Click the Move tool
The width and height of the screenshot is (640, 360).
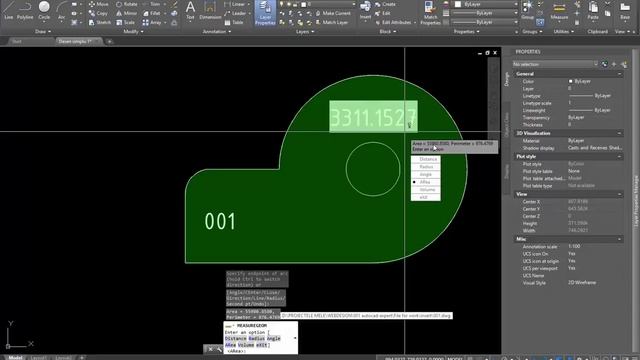98,4
